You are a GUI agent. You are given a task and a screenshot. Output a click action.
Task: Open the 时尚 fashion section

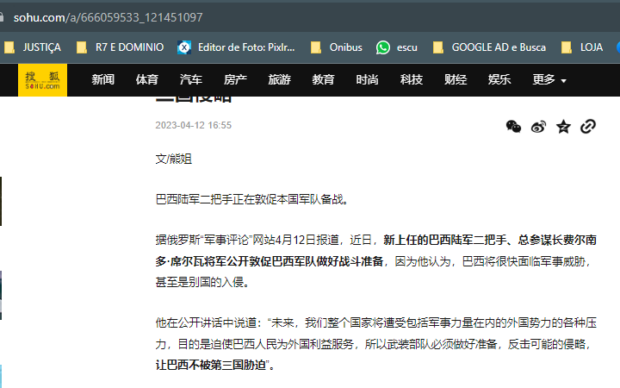367,80
